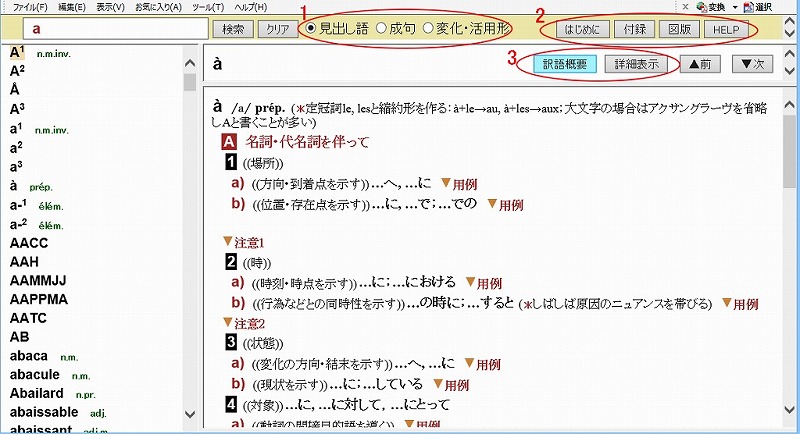
Task: Click definition pane scrollbar down arrow
Action: click(x=789, y=410)
